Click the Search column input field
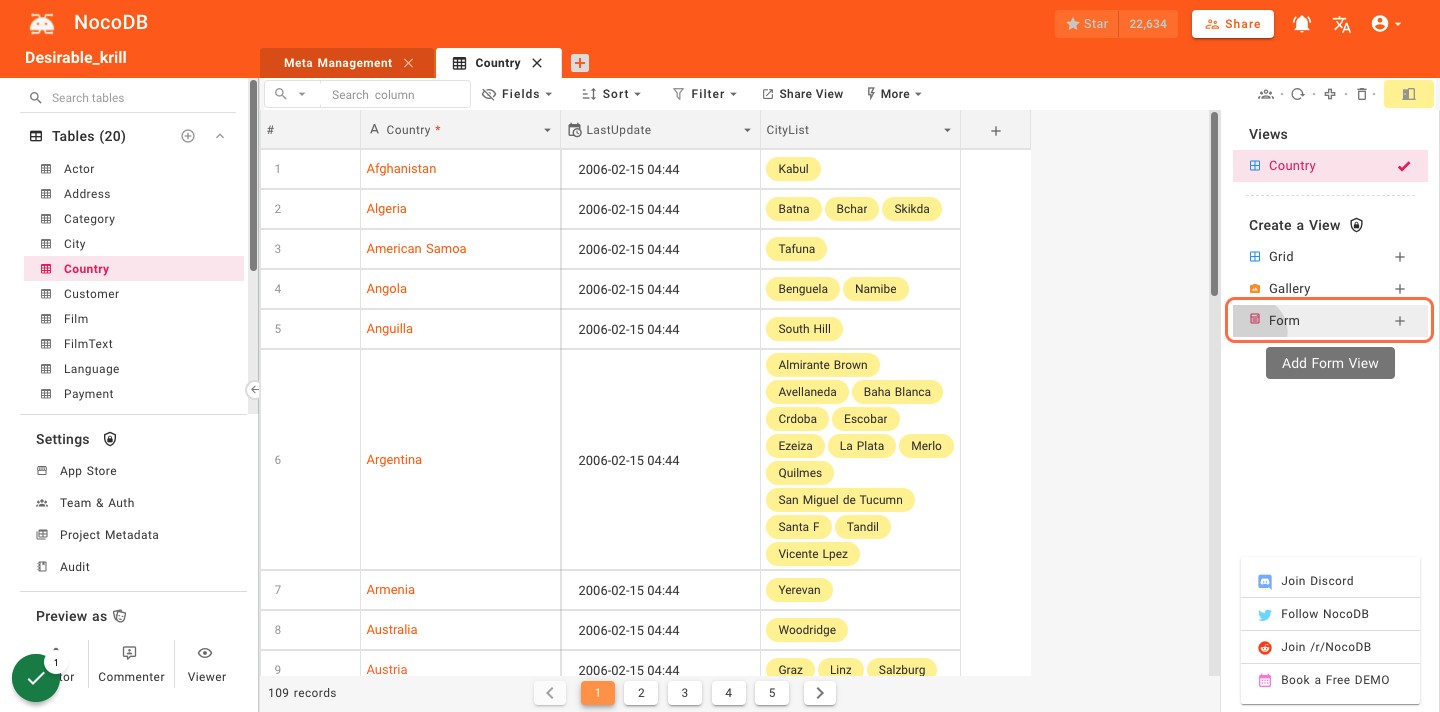Viewport: 1440px width, 712px height. click(x=395, y=94)
